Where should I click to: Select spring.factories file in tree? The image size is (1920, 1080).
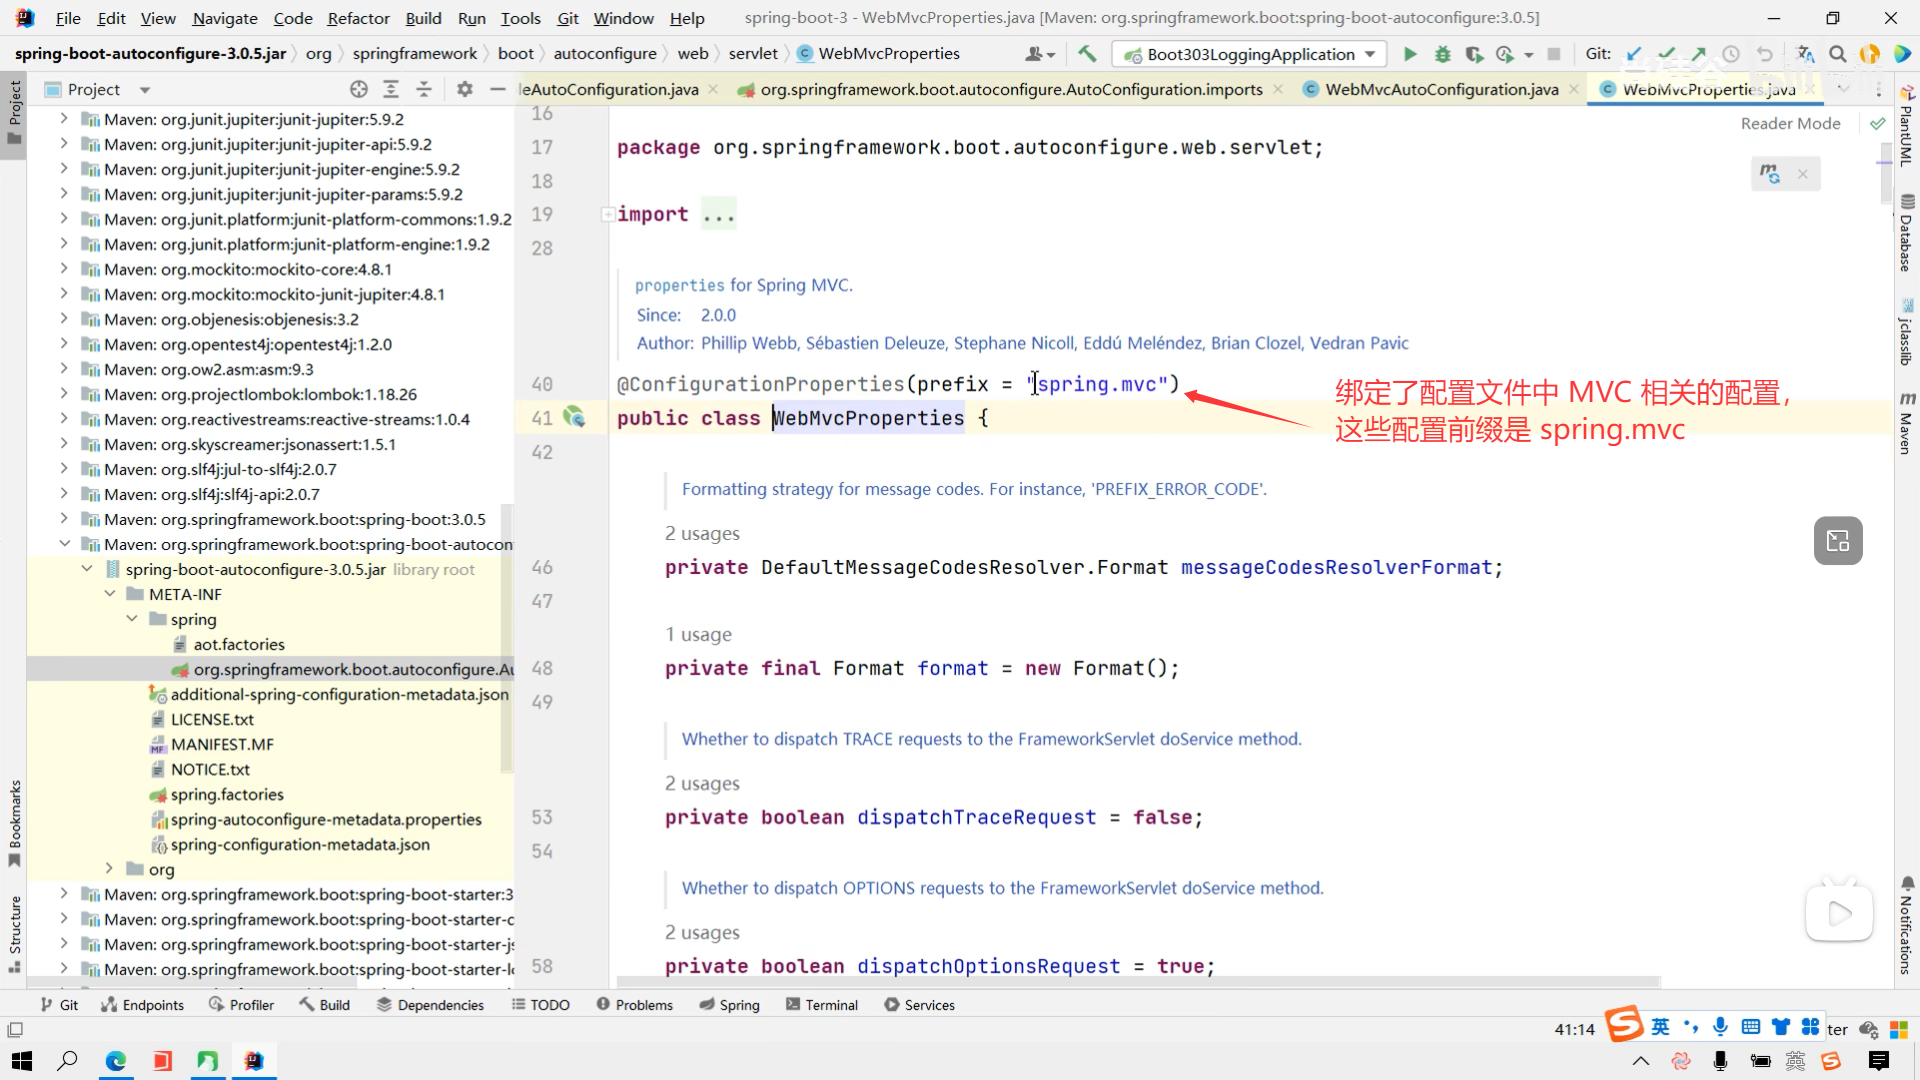(x=227, y=794)
